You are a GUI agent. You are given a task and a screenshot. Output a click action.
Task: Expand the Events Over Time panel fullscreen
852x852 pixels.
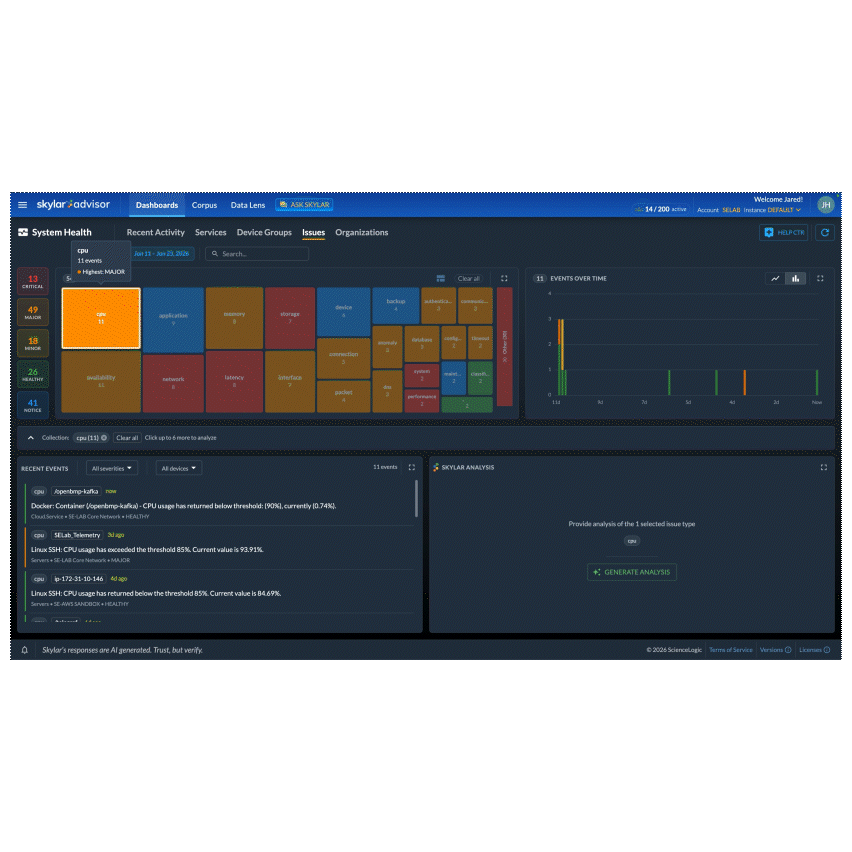click(x=820, y=279)
